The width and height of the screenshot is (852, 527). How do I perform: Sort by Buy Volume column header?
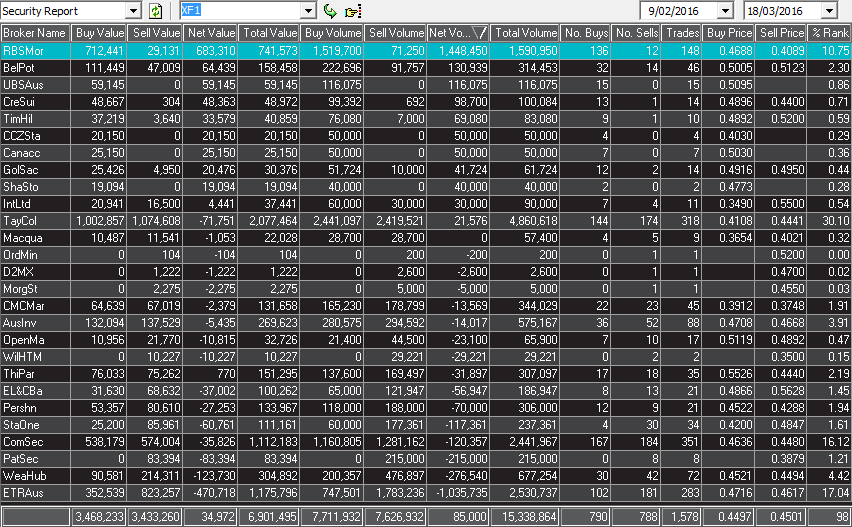coord(332,33)
